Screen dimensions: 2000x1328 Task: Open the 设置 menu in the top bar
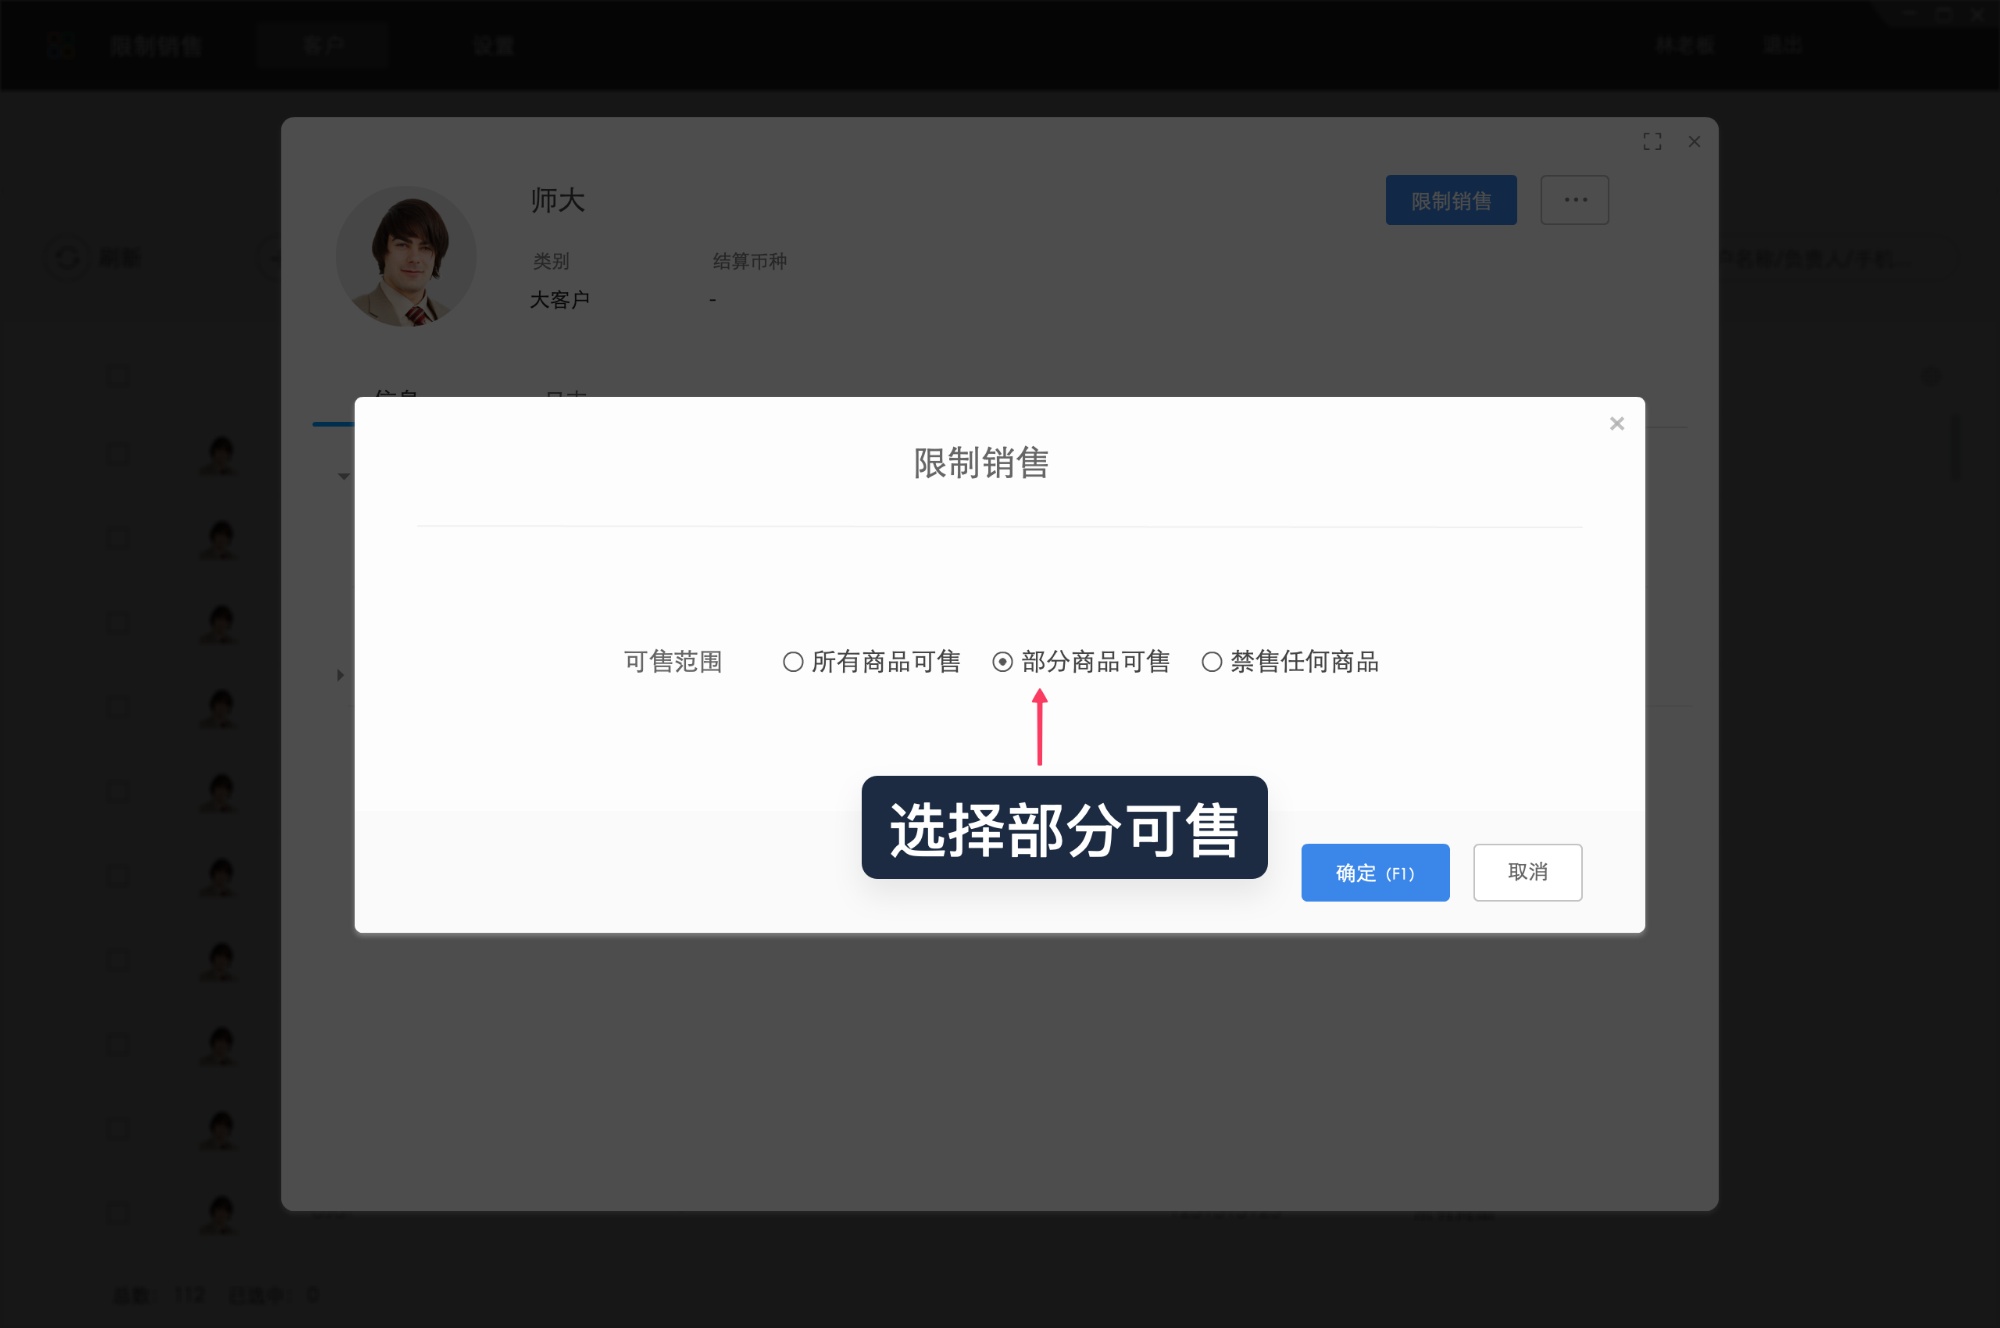click(x=492, y=45)
